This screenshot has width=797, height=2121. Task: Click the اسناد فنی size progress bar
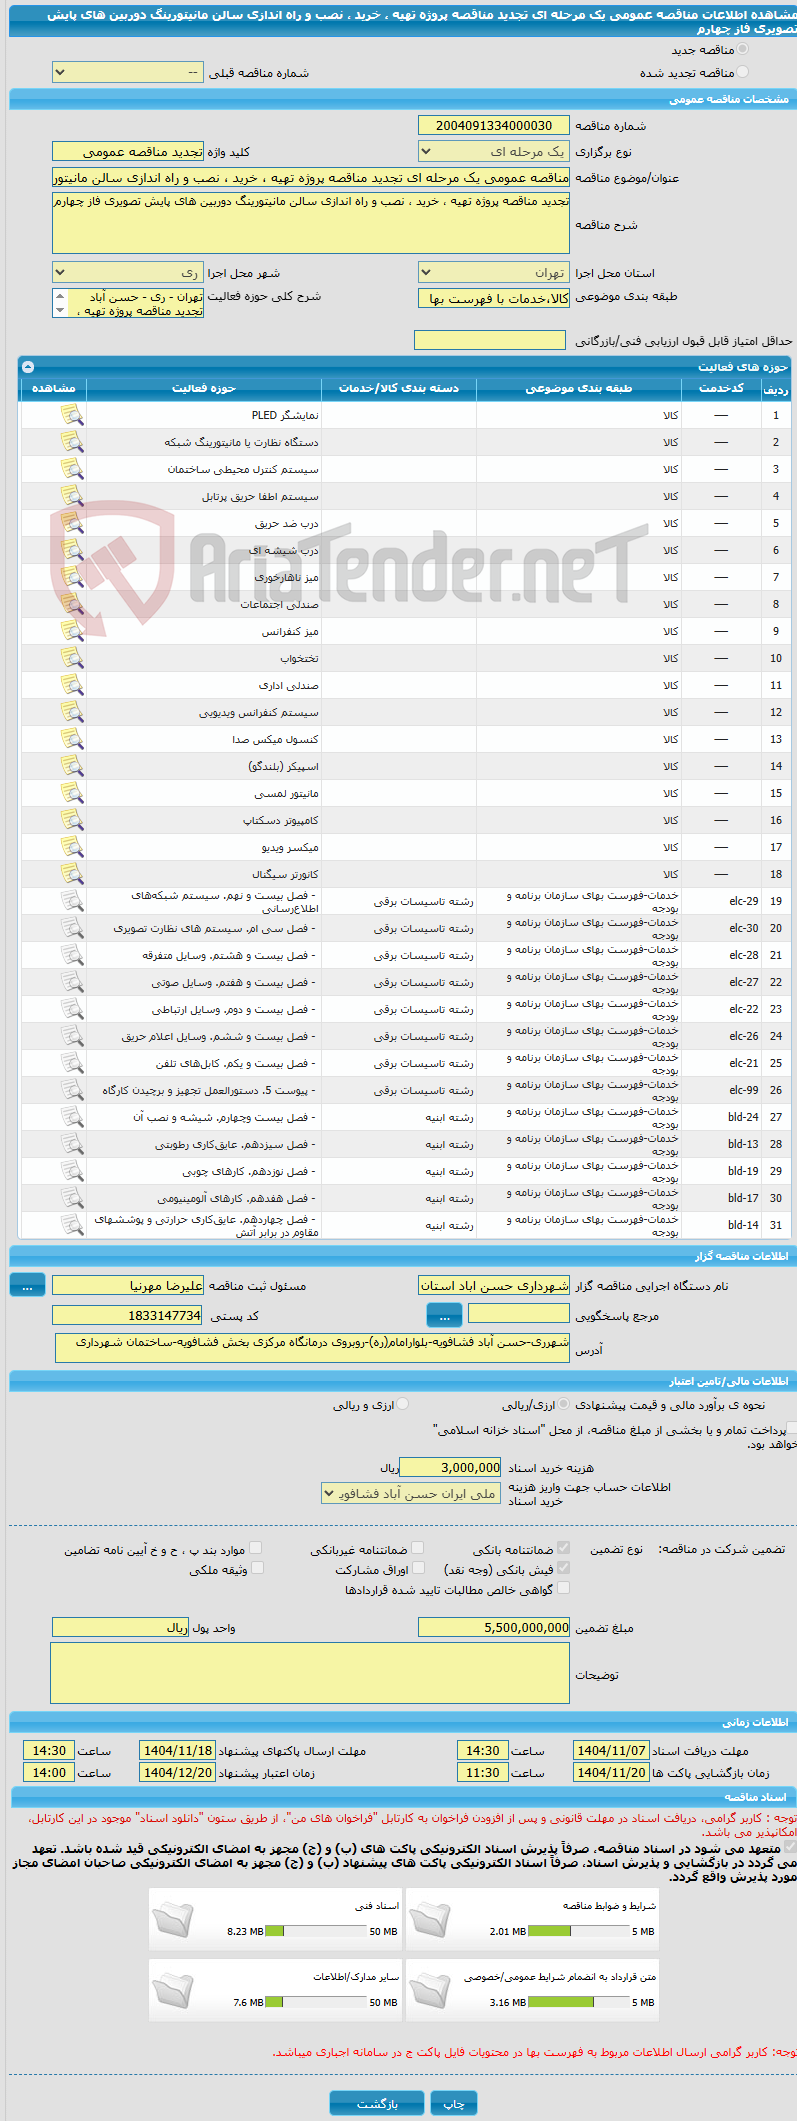point(317,1931)
